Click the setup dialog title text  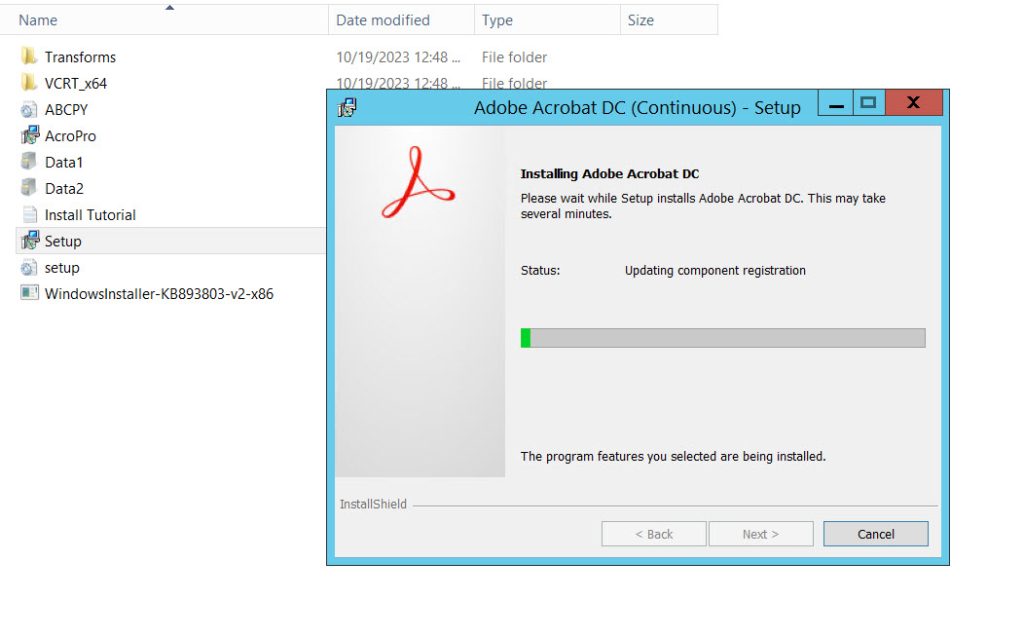click(x=637, y=107)
